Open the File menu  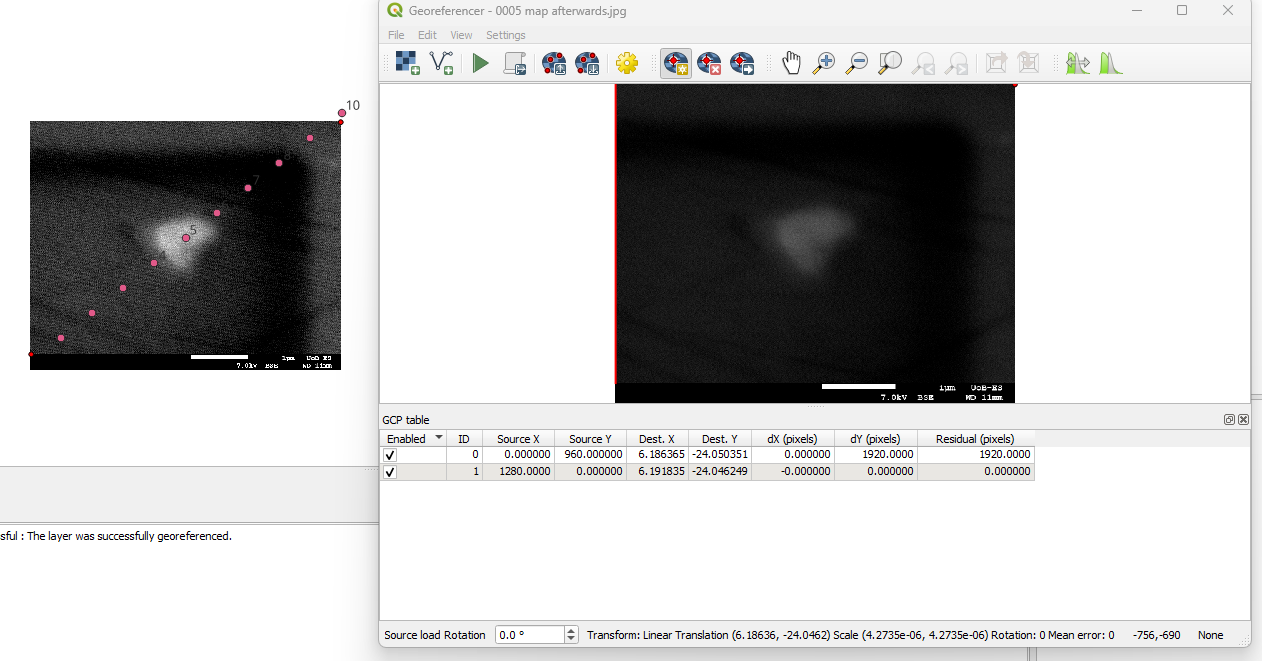point(396,35)
